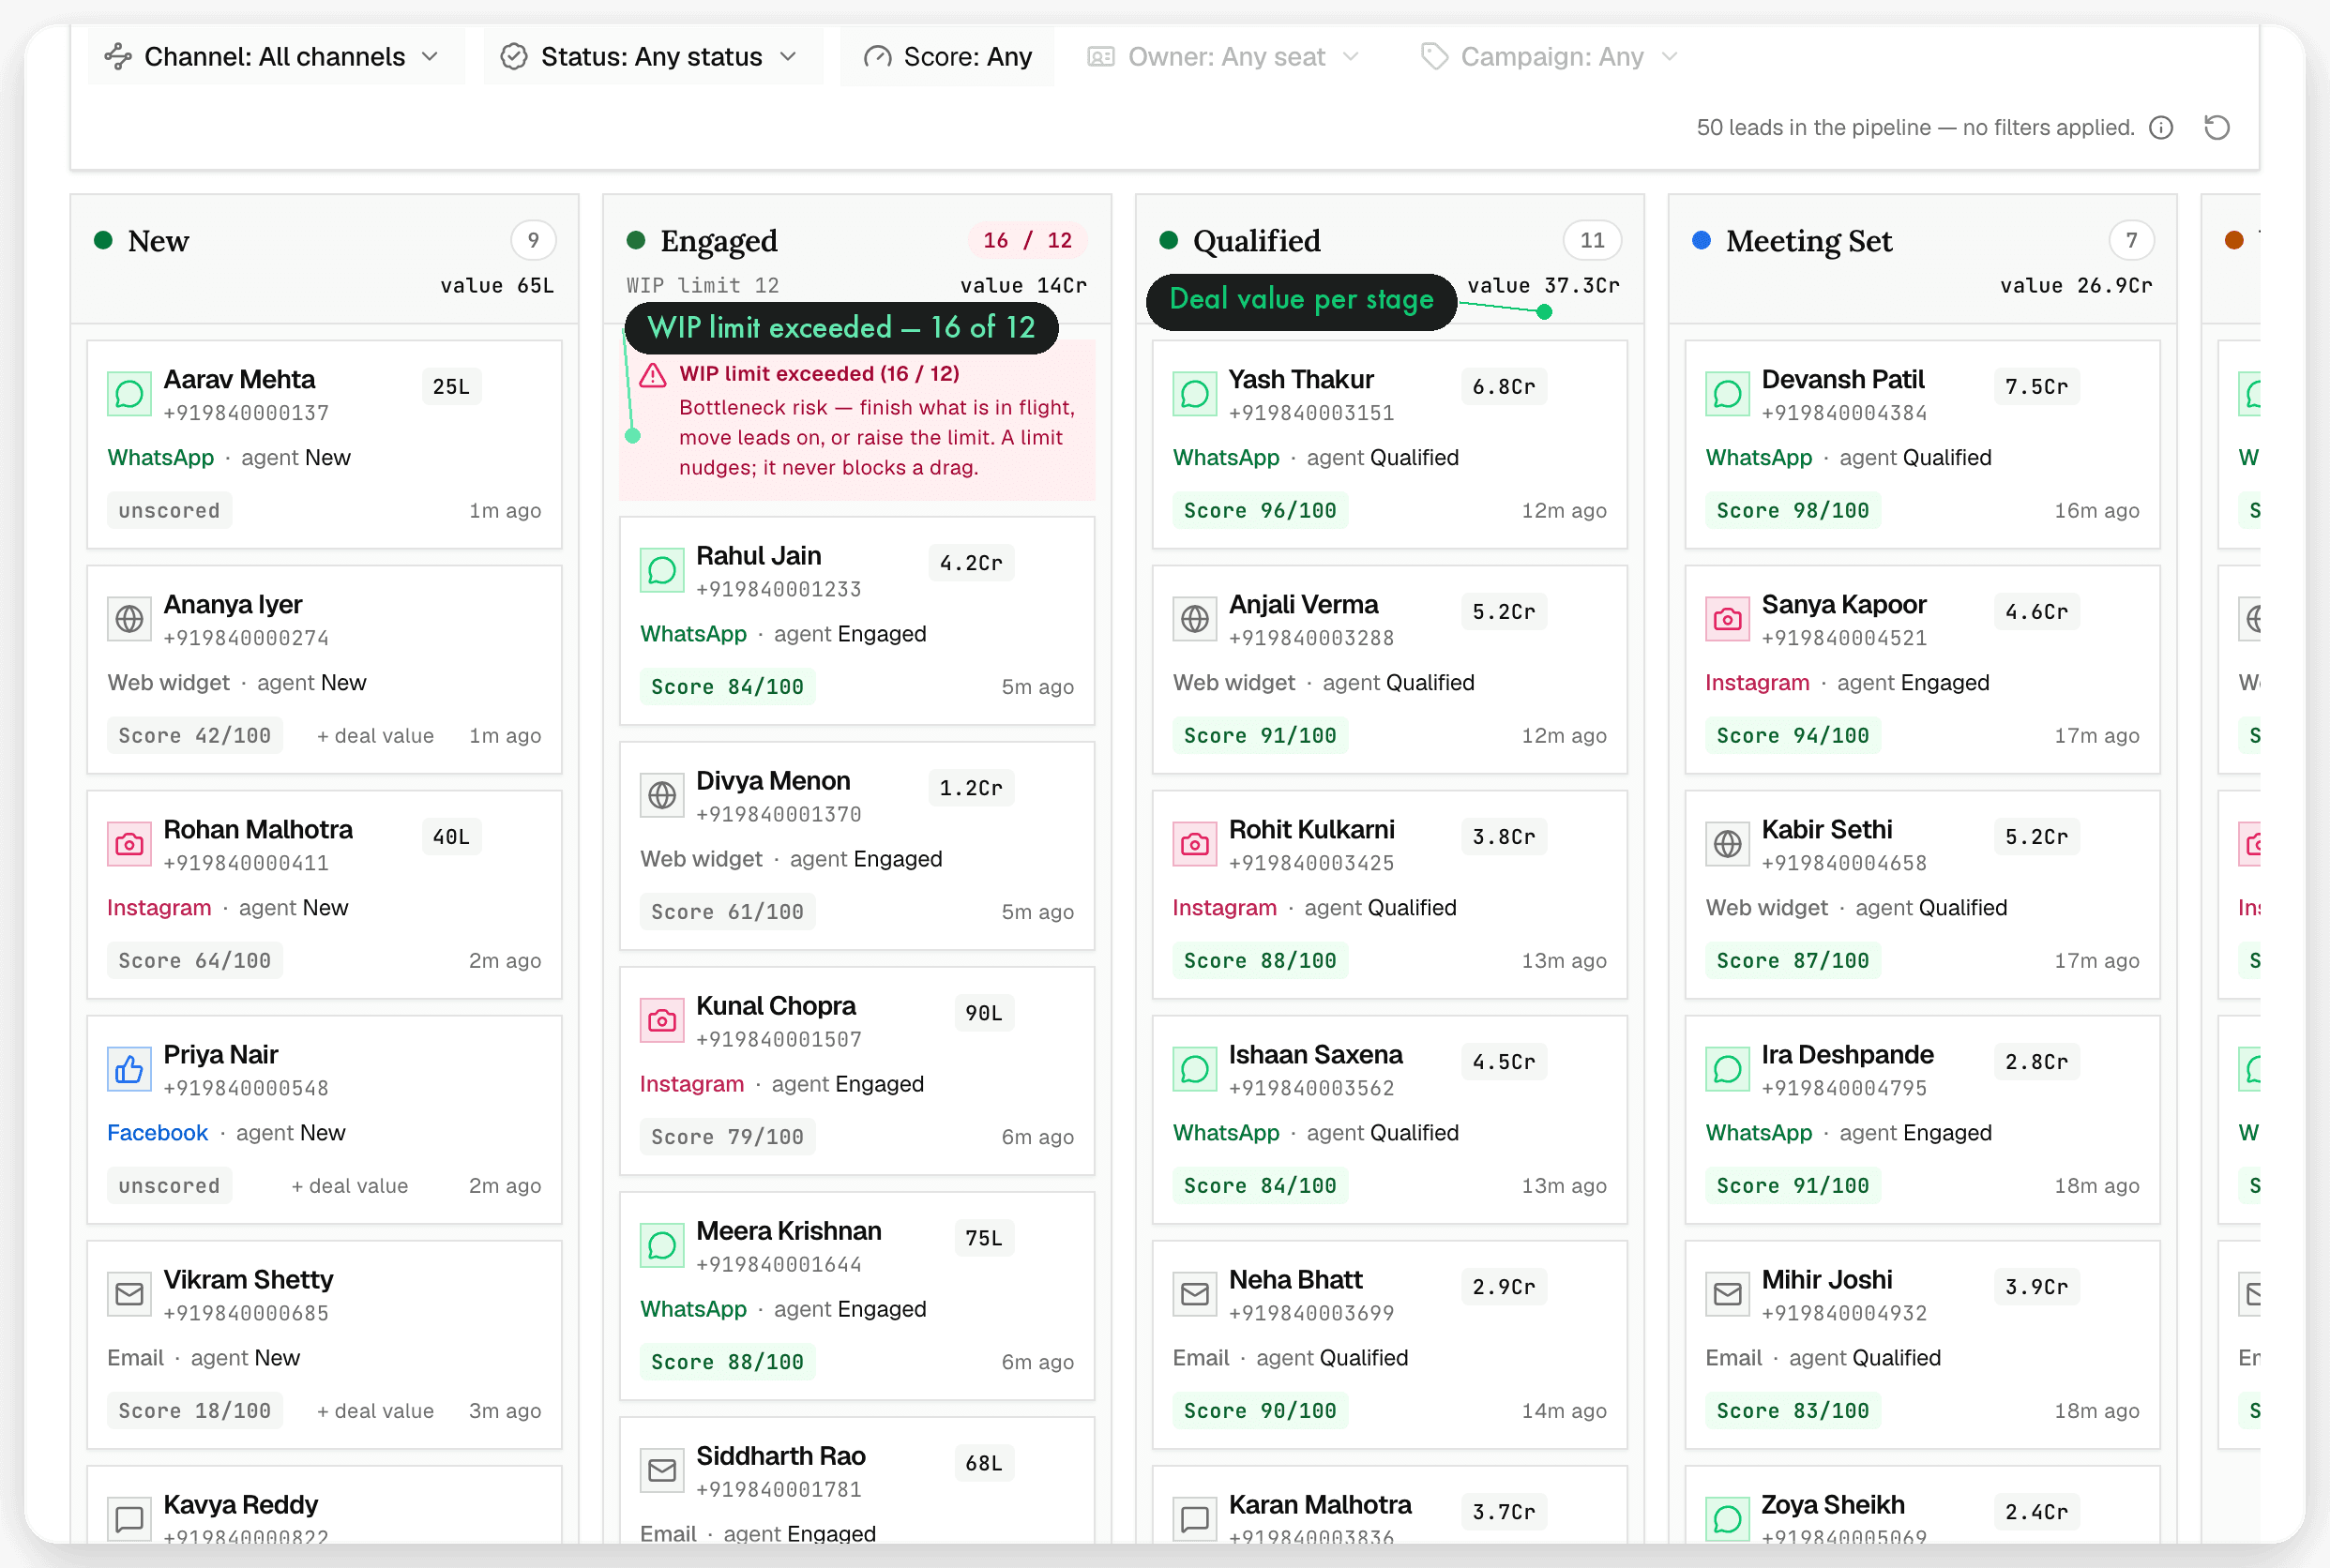Viewport: 2330px width, 1568px height.
Task: Click chat icon on Kavya Reddy card
Action: pyautogui.click(x=129, y=1519)
